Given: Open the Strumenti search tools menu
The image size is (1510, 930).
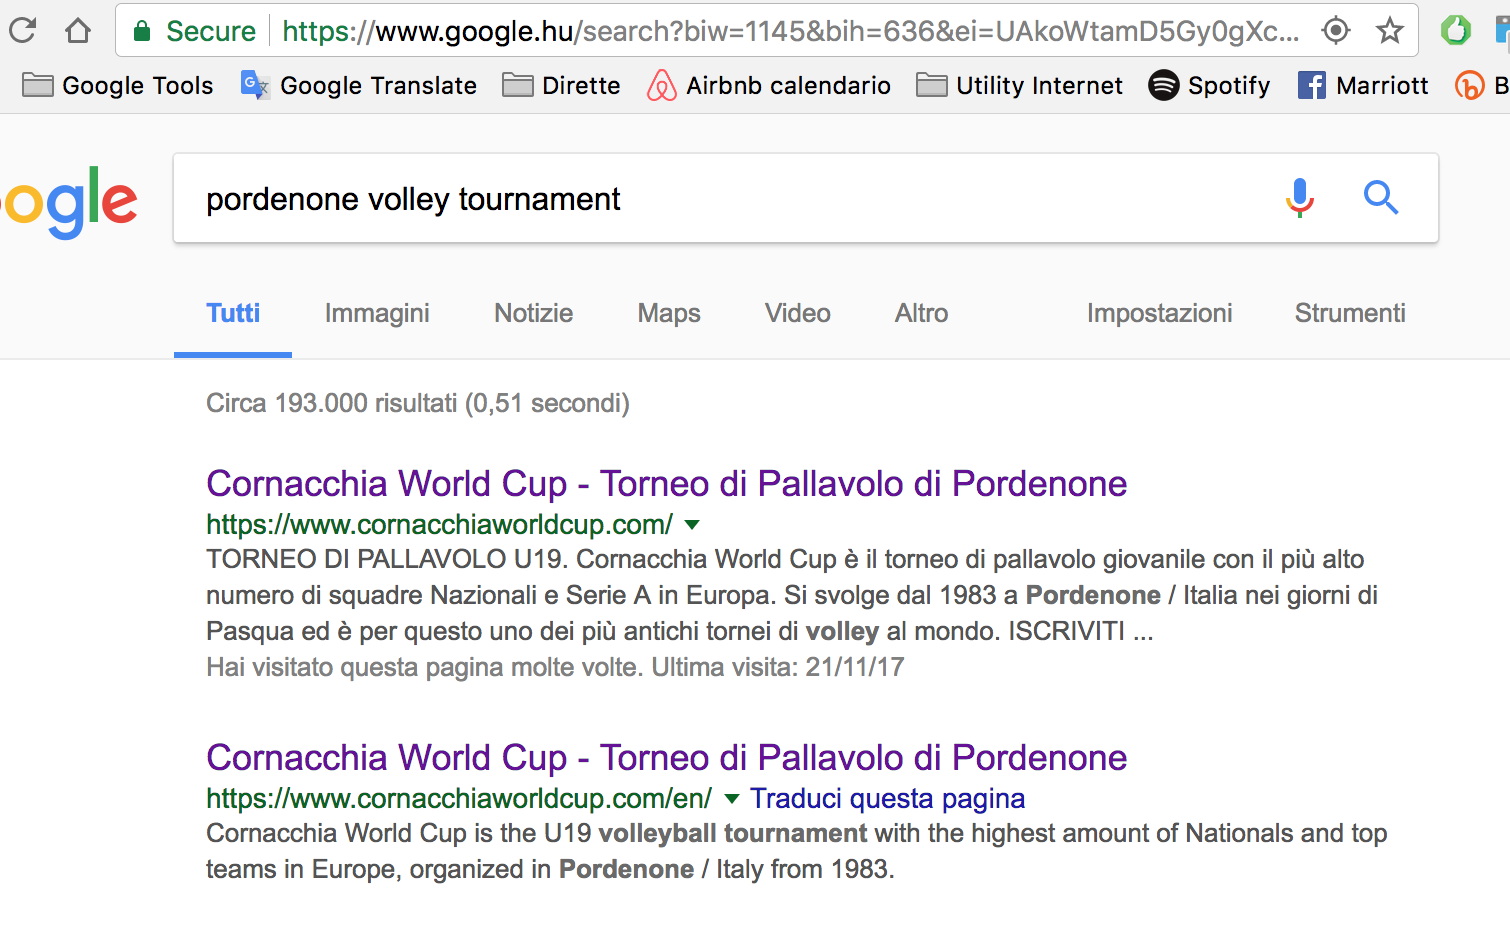Looking at the screenshot, I should 1349,313.
